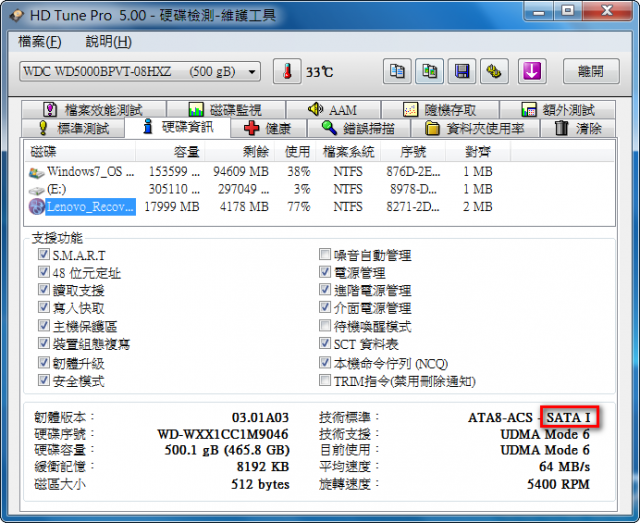This screenshot has height=523, width=640.
Task: Click the floppy disk save icon
Action: (x=462, y=71)
